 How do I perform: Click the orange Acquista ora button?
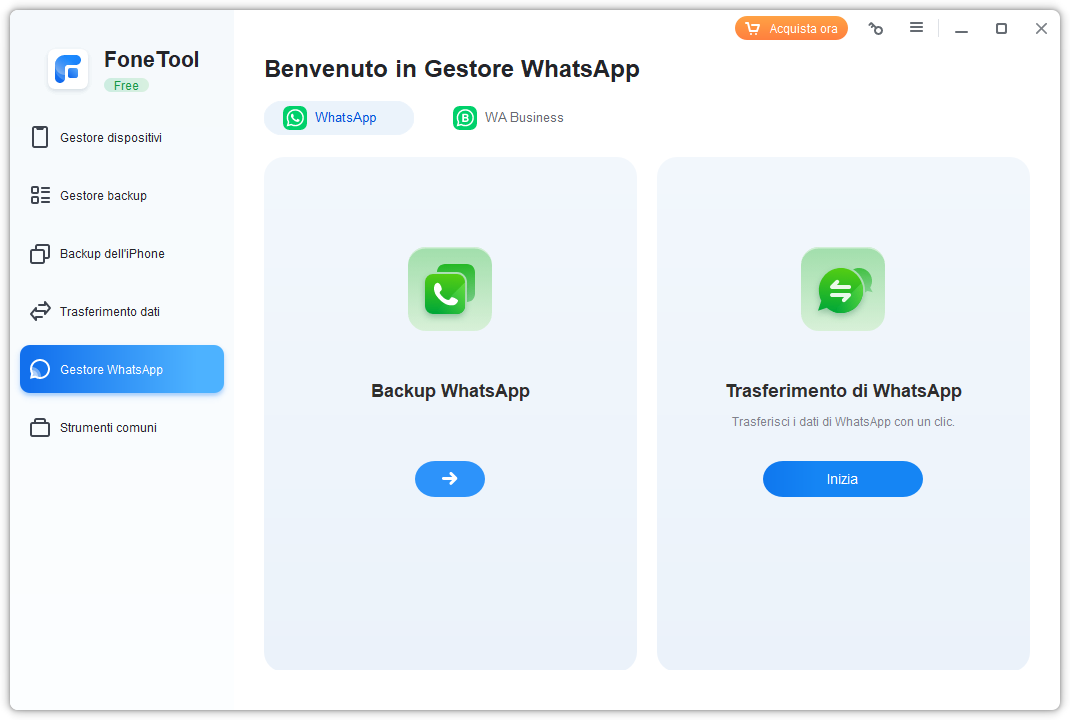(791, 29)
